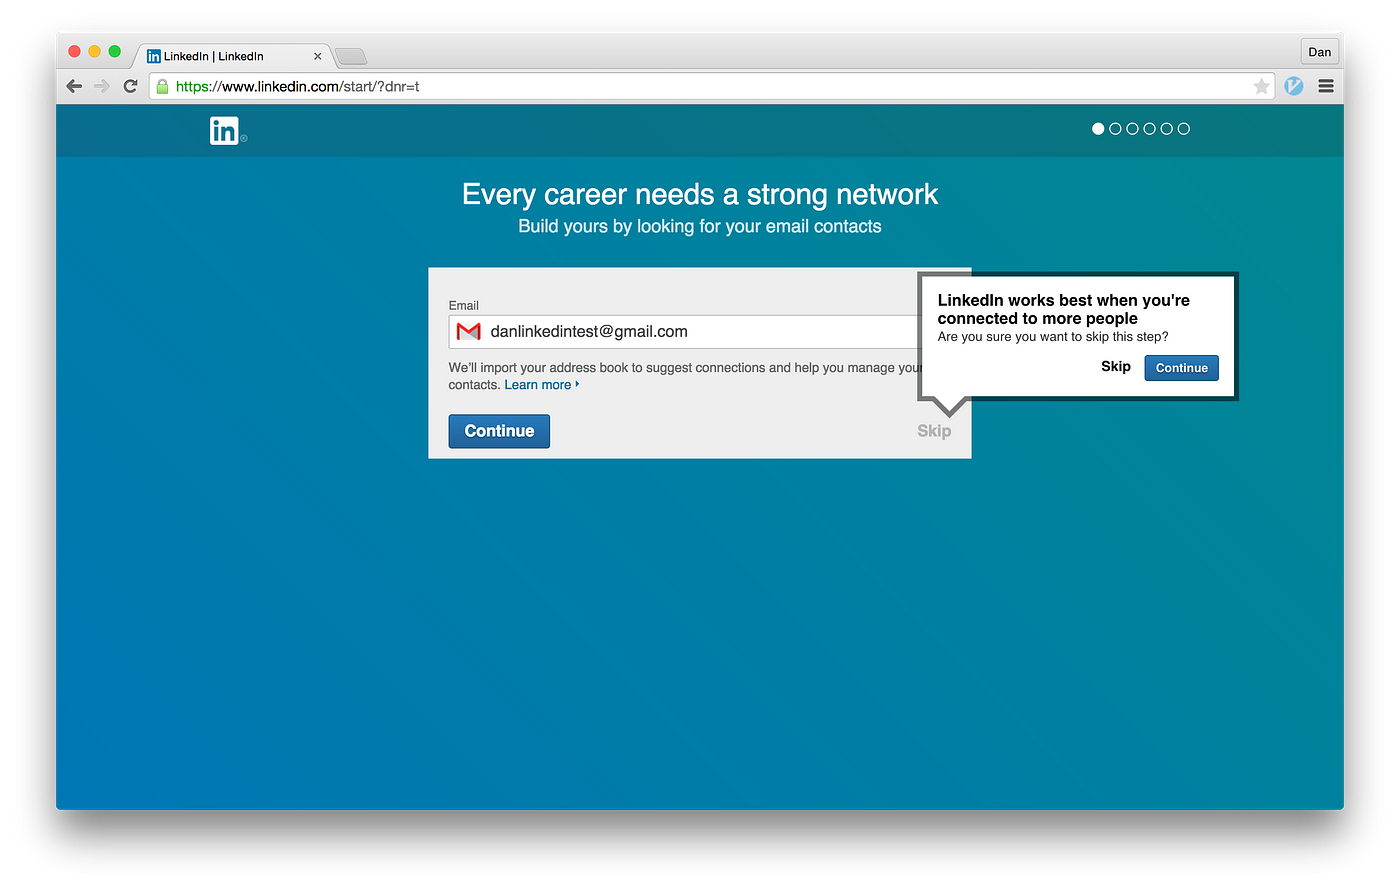Viewport: 1400px width, 890px height.
Task: Click the greyed Skip link in the form
Action: (x=934, y=431)
